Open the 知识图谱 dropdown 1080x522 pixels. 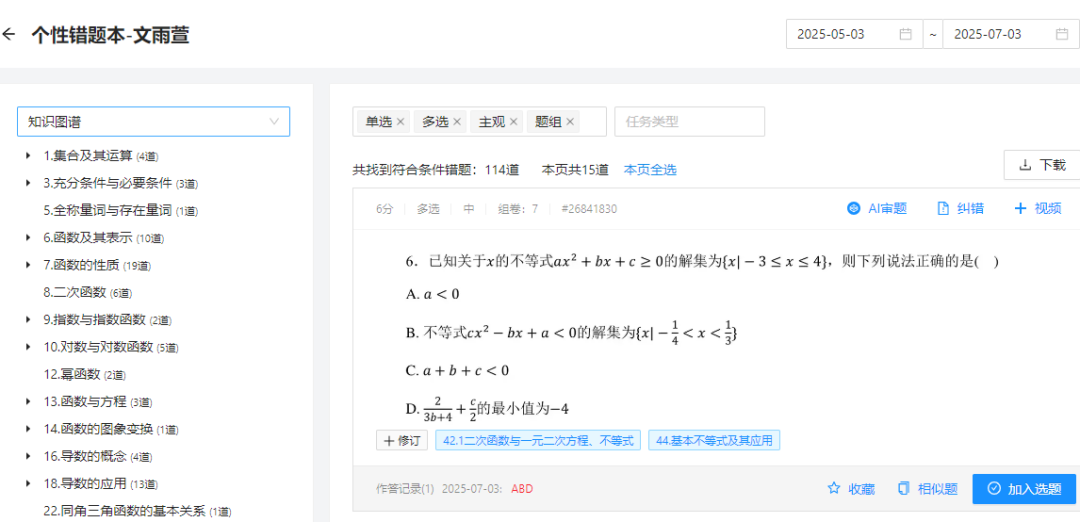point(153,122)
